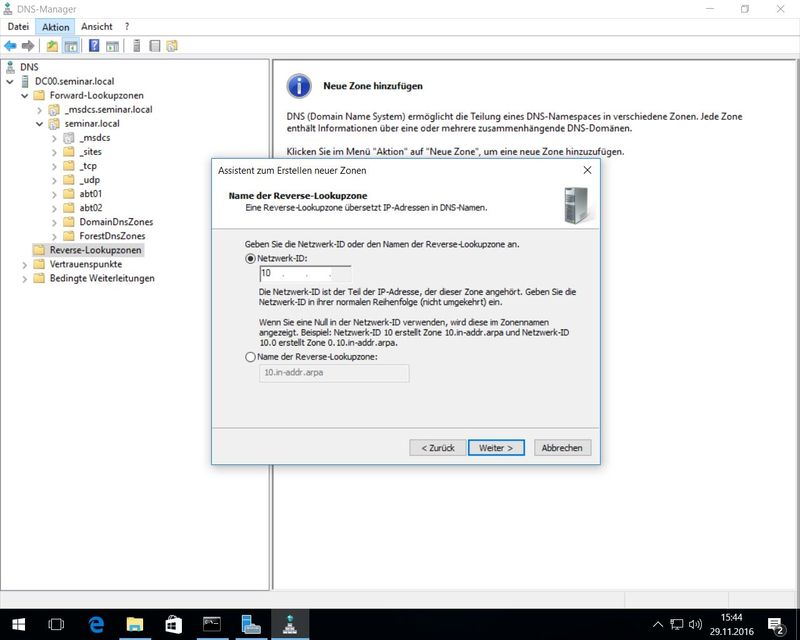800x640 pixels.
Task: Click the blue Back arrow in toolbar
Action: pos(10,46)
